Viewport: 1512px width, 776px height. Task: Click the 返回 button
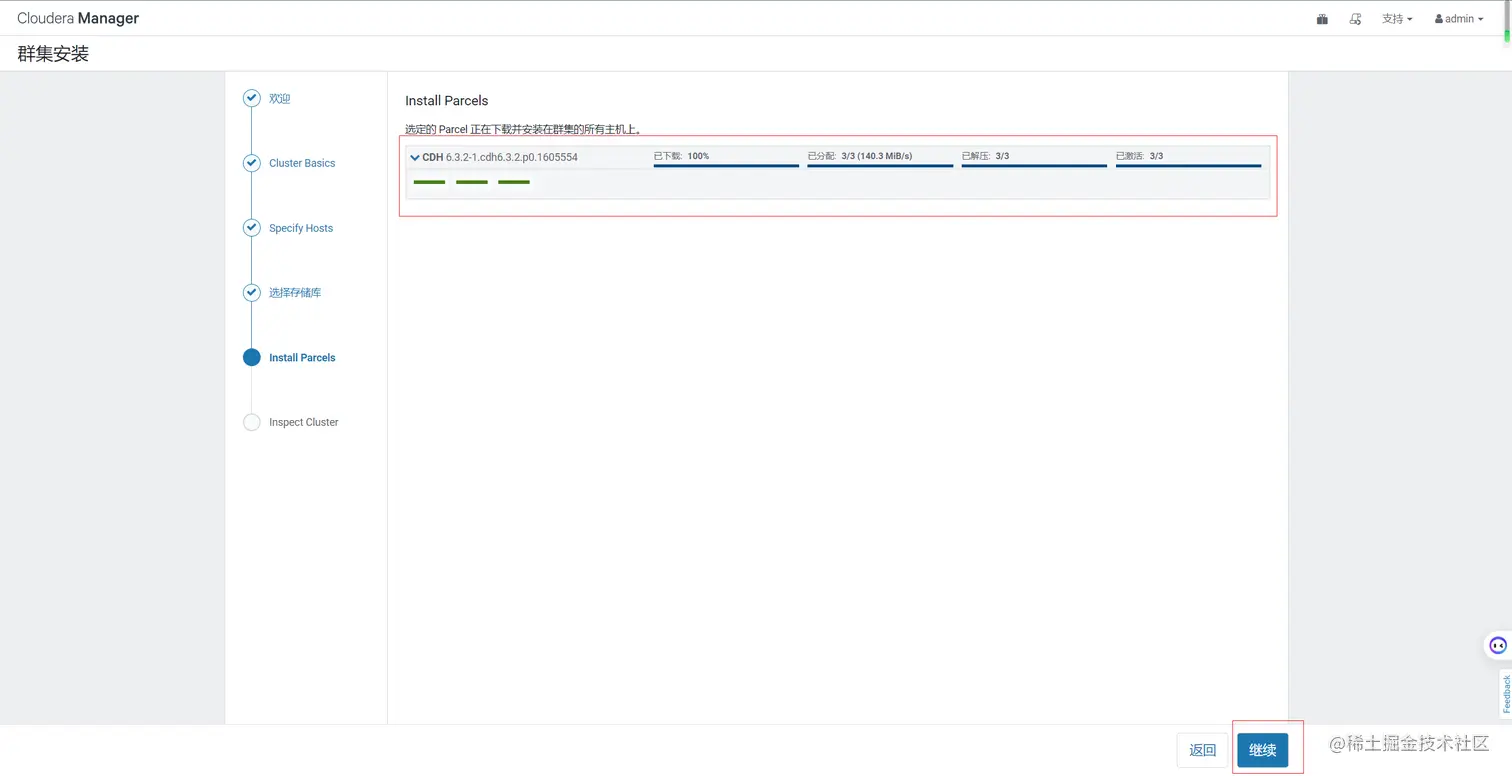point(1202,750)
